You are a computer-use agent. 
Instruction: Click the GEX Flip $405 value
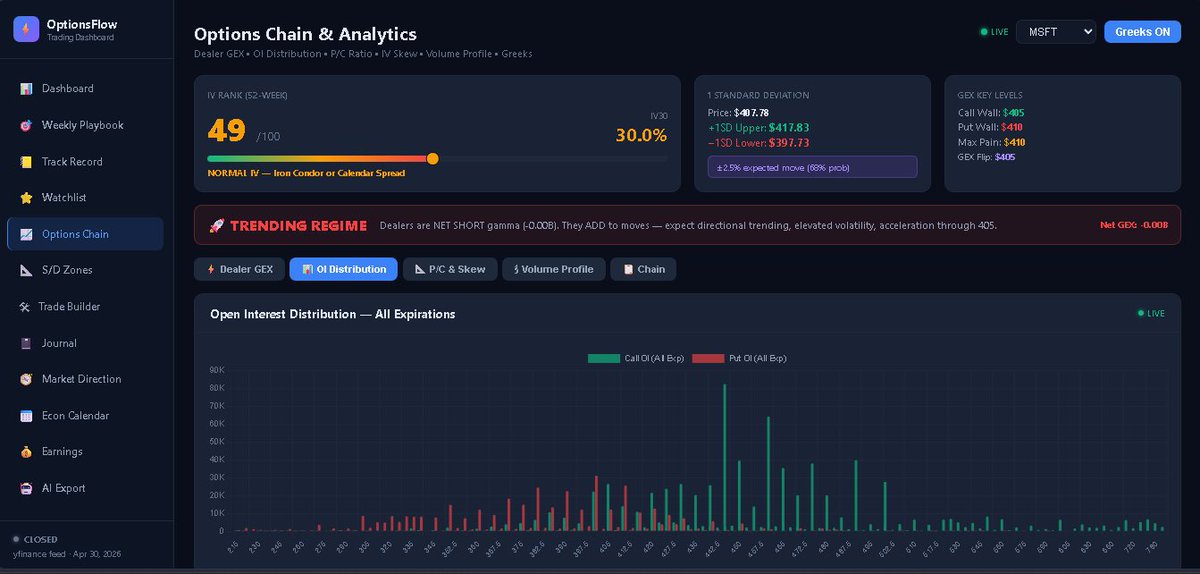[x=1005, y=157]
